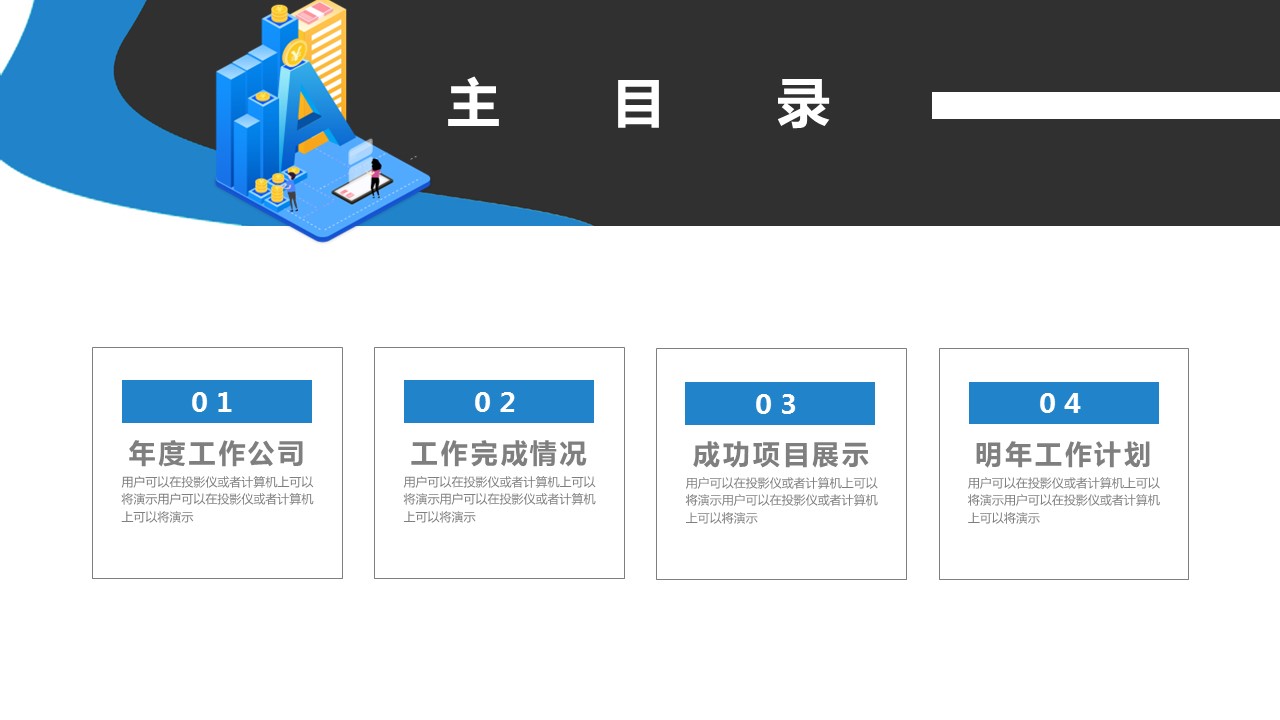
Task: Click the description paragraph under 成功项目展示
Action: [x=781, y=501]
